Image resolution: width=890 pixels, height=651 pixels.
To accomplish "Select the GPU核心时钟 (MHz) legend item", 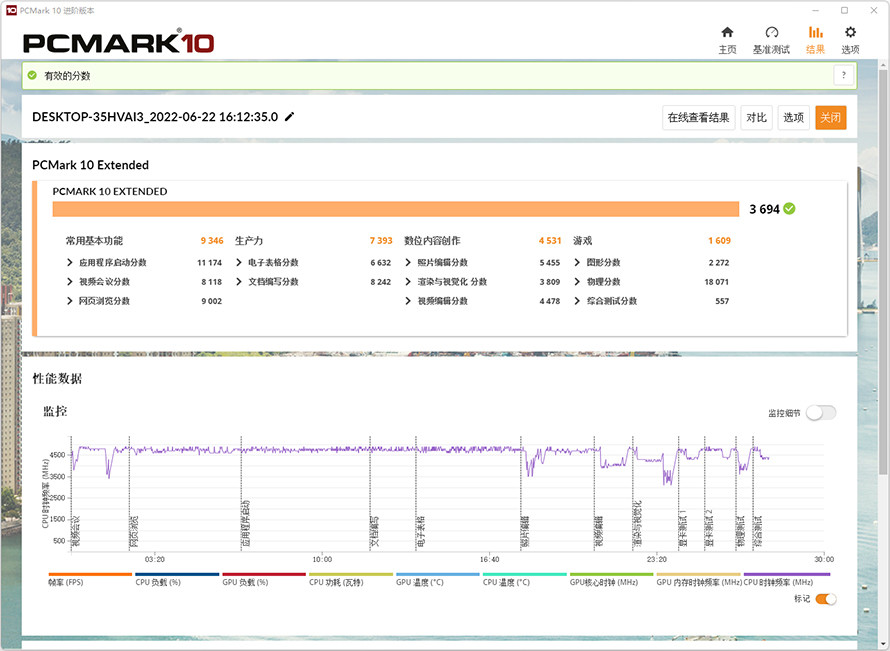I will tap(611, 579).
